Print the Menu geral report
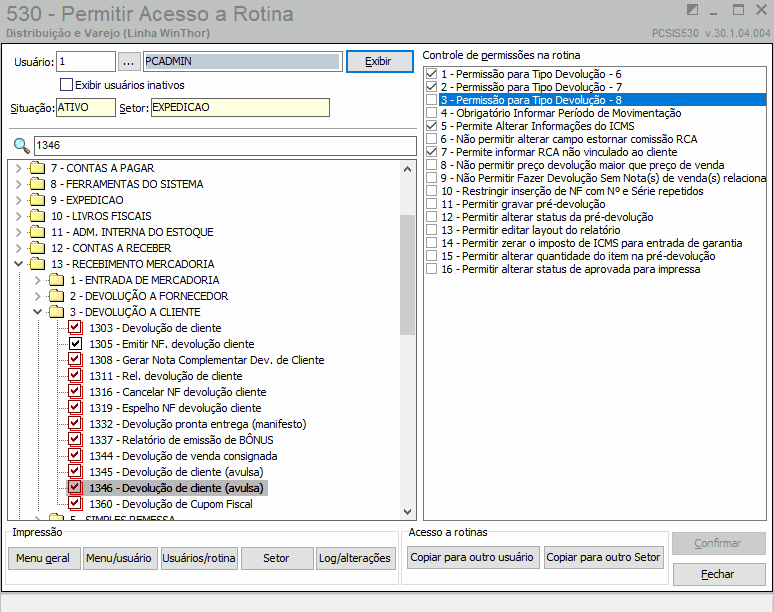Screen dimensions: 774x612 tap(43, 558)
